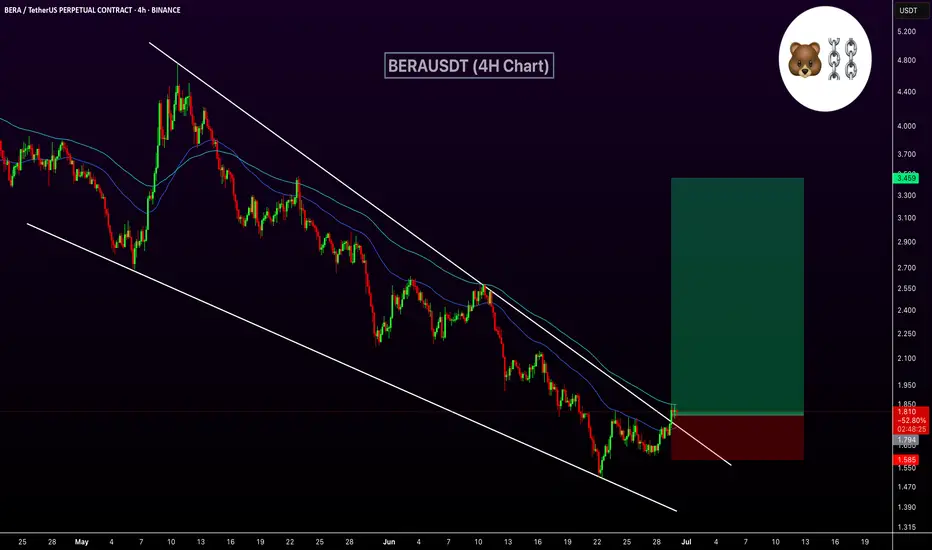Click the 1.390 price axis label
The image size is (932, 550).
coord(906,507)
